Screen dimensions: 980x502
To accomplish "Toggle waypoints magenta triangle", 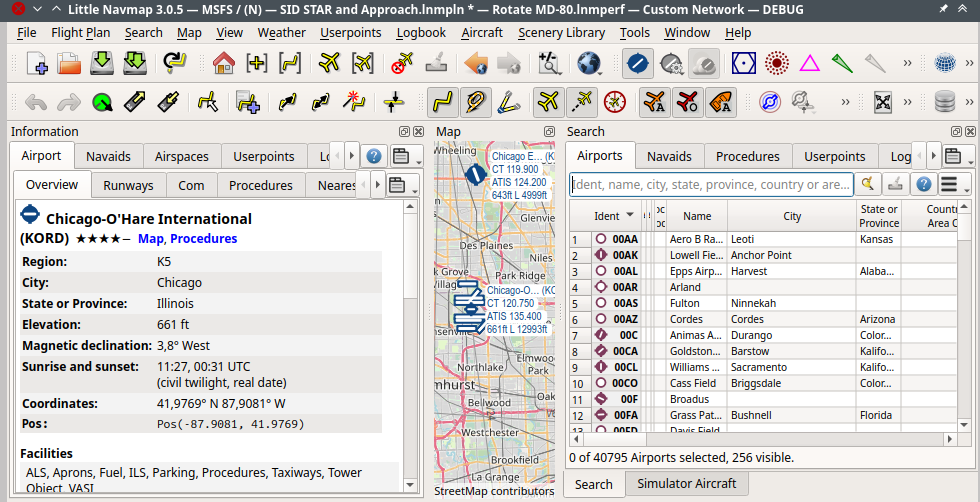I will (x=809, y=63).
